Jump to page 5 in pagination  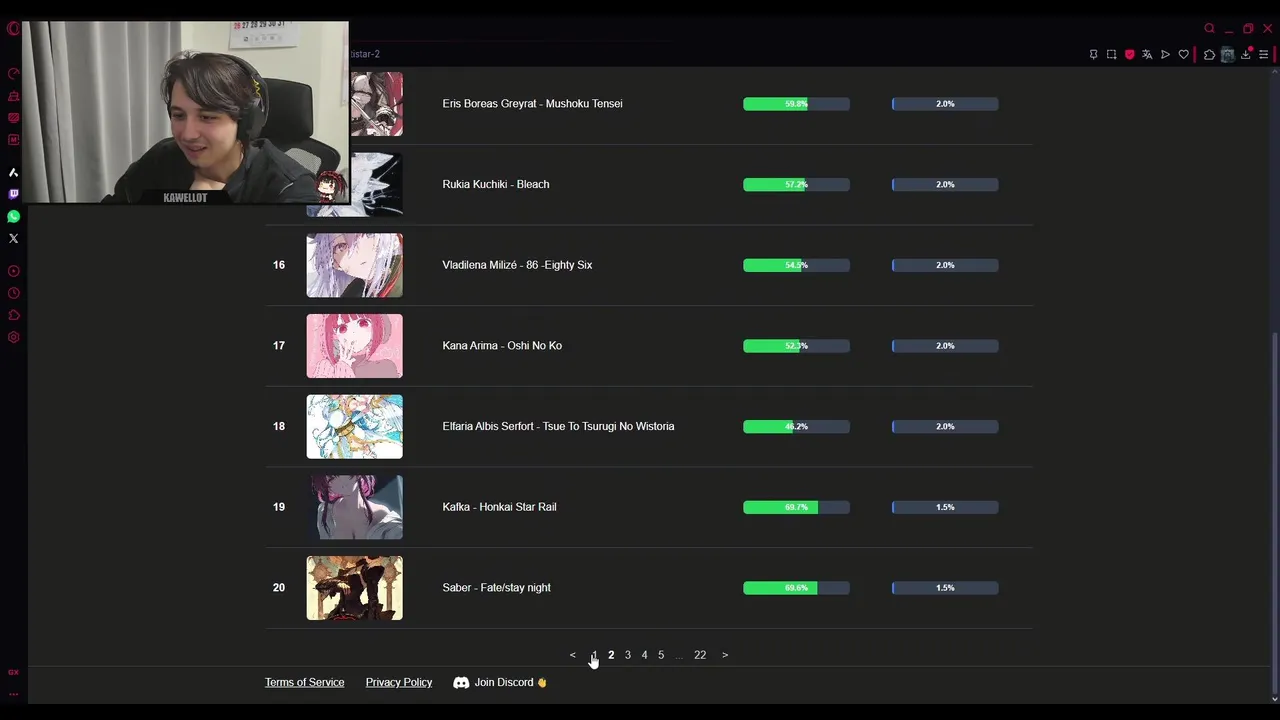[x=661, y=655]
